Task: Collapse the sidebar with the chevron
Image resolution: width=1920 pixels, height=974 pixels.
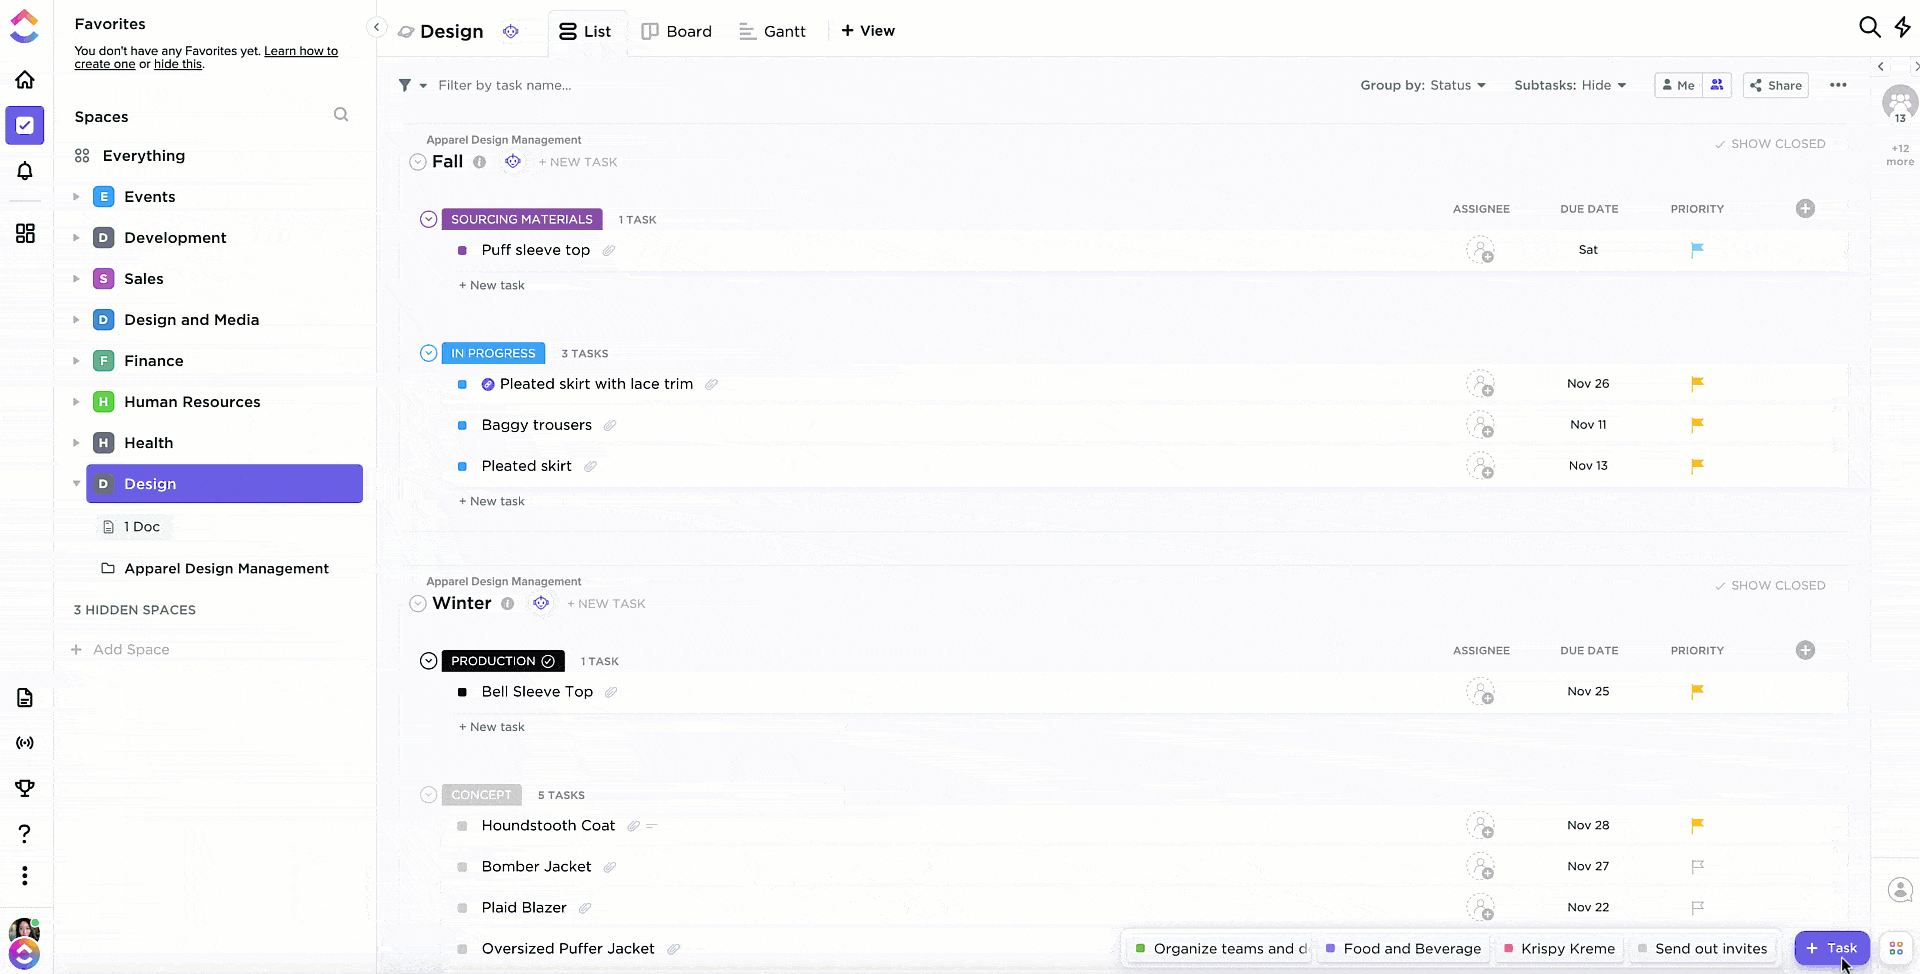Action: [376, 28]
